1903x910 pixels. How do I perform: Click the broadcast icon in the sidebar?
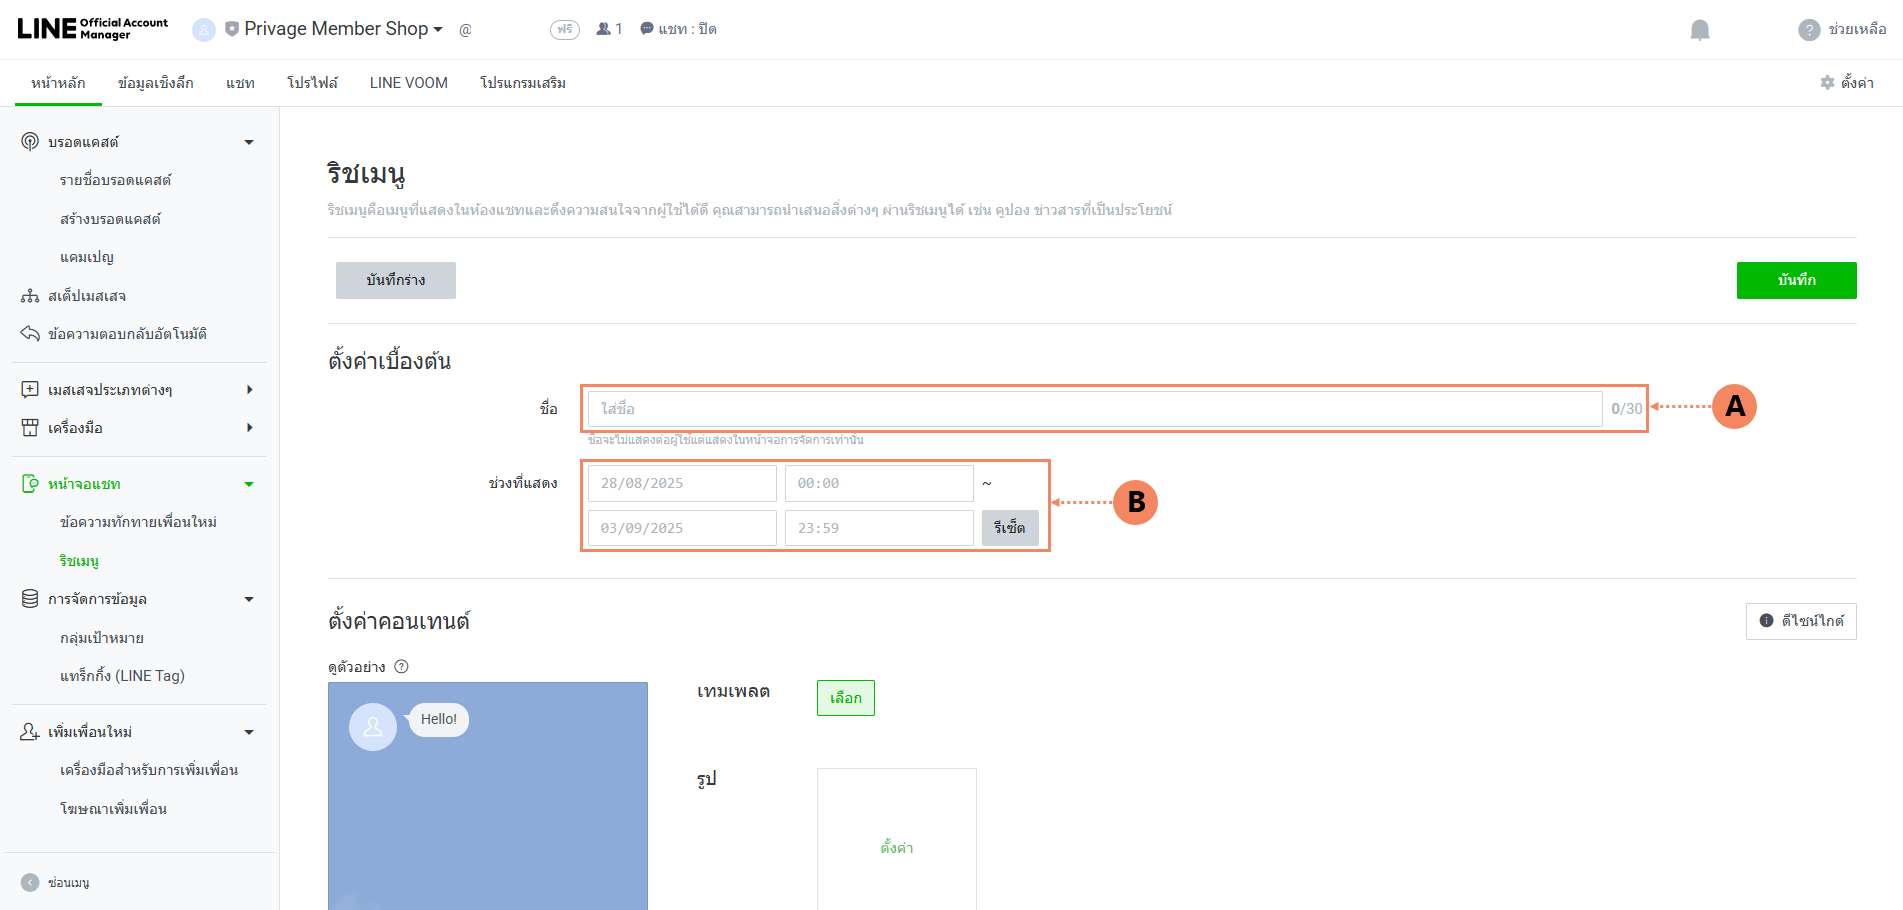click(30, 142)
